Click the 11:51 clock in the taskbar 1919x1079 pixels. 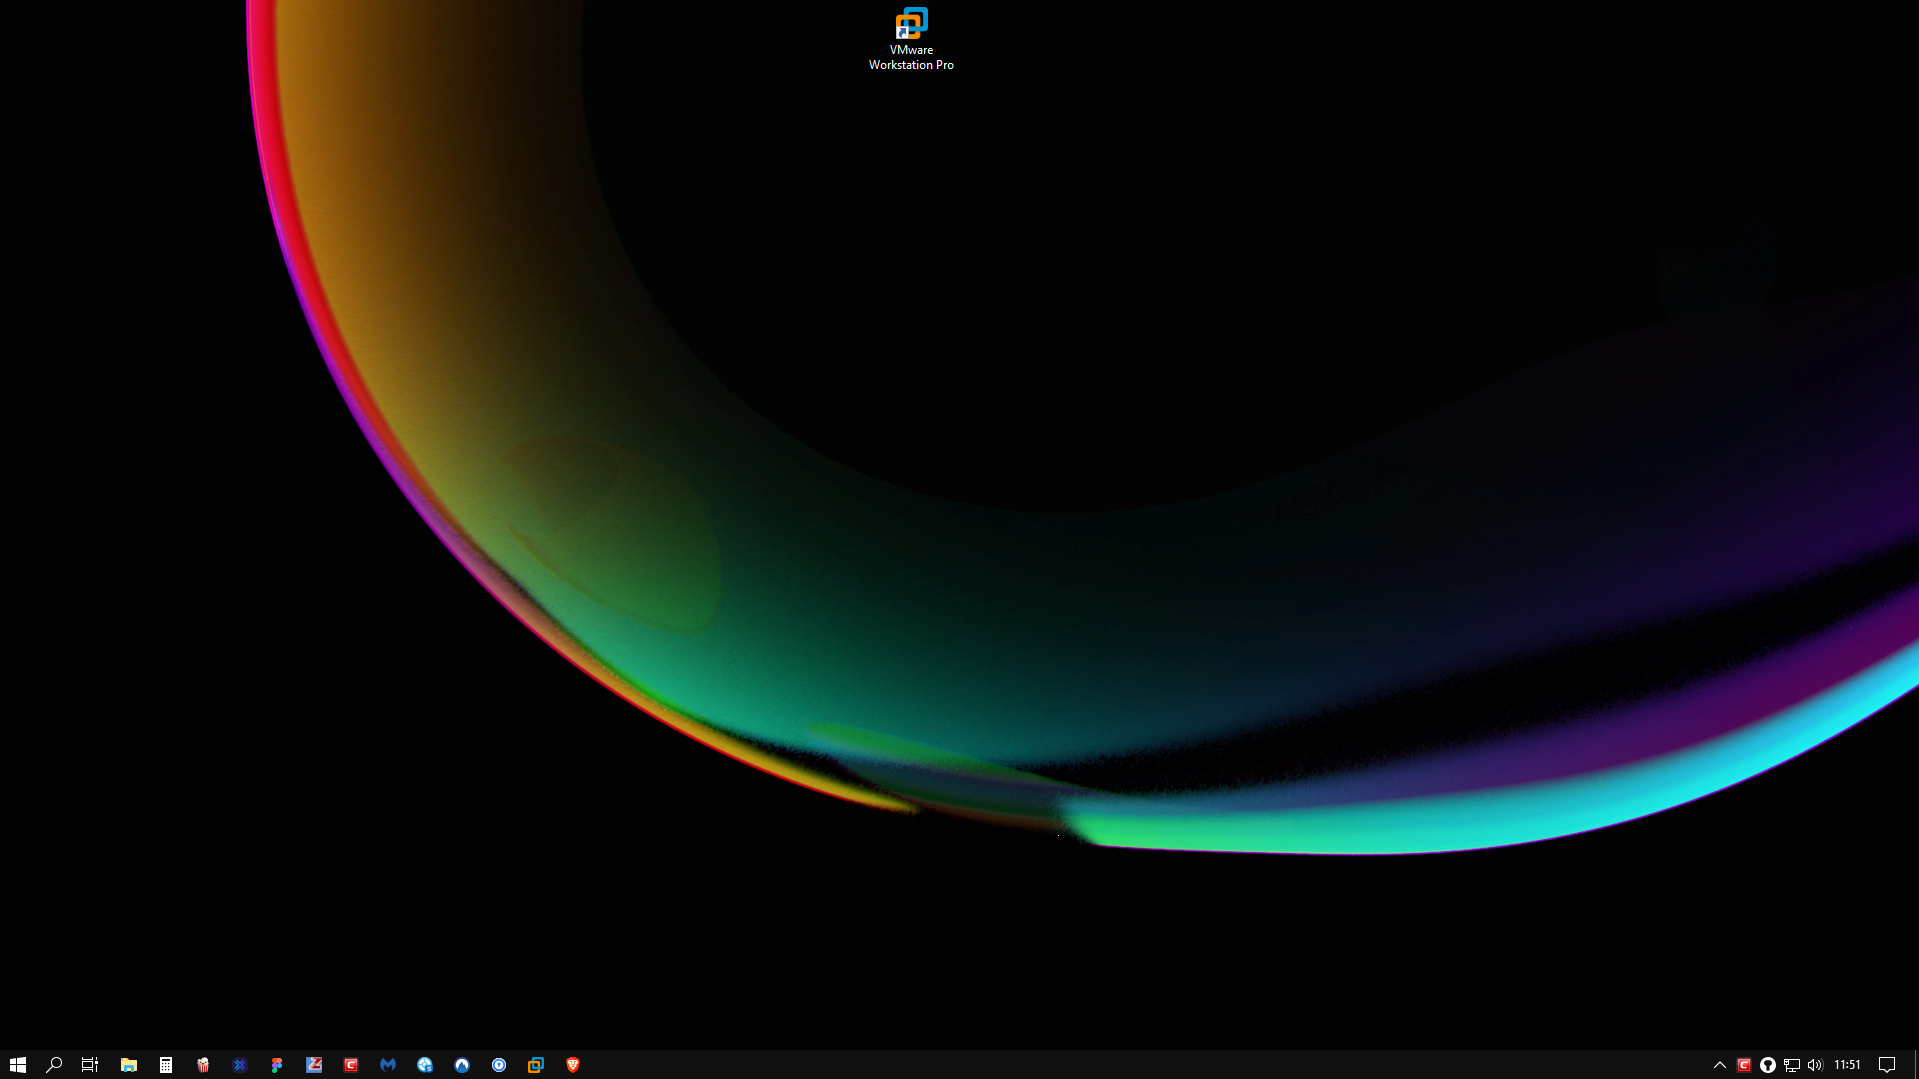[1847, 1065]
